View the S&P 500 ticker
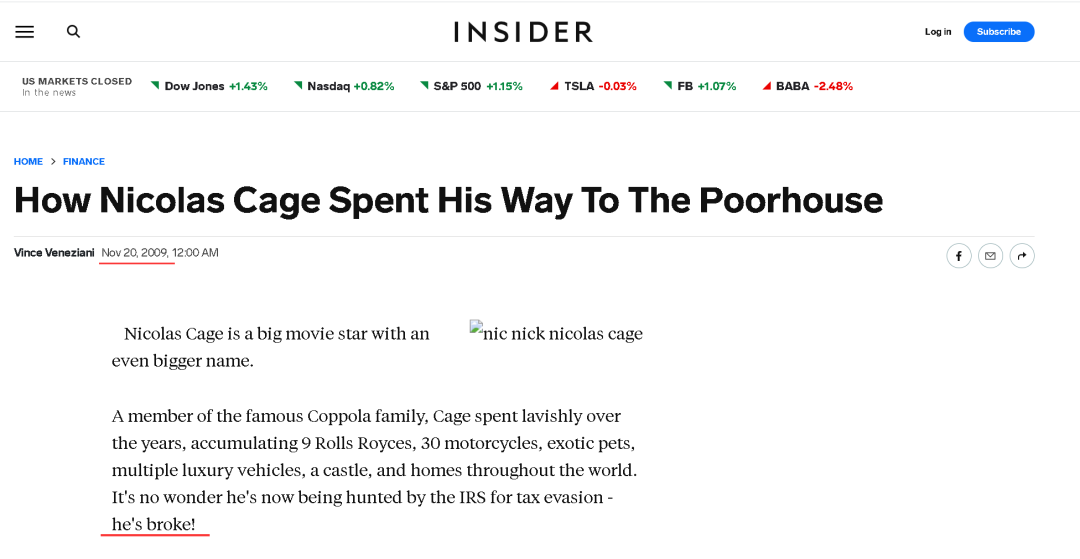Viewport: 1080px width, 559px height. coord(471,86)
